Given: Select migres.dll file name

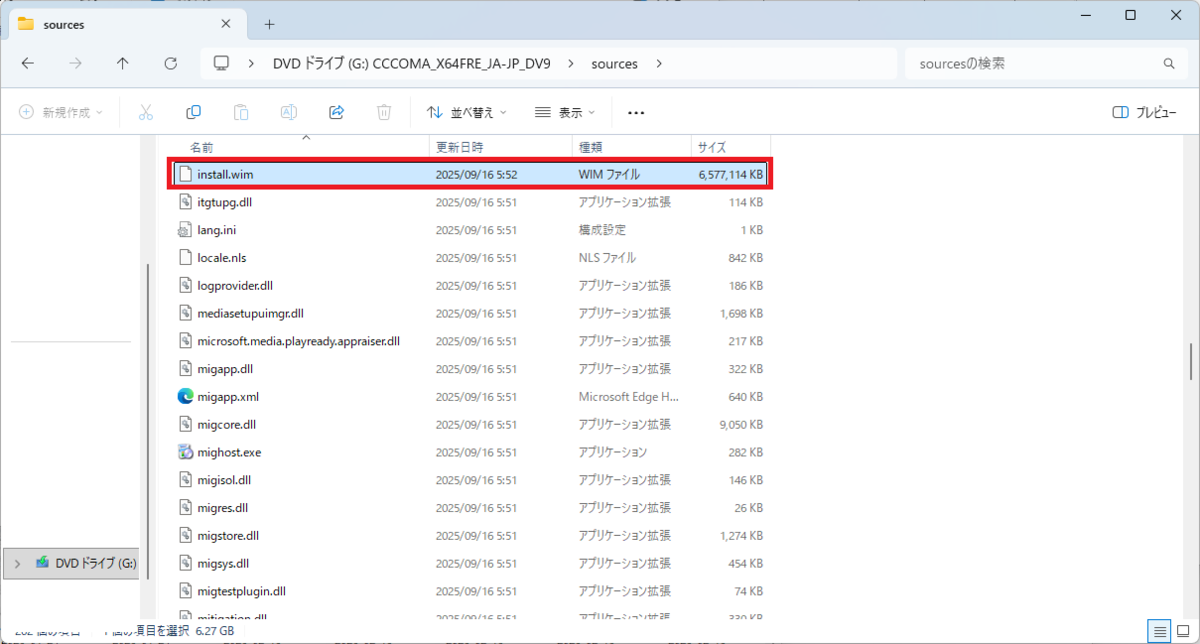Looking at the screenshot, I should pyautogui.click(x=222, y=508).
